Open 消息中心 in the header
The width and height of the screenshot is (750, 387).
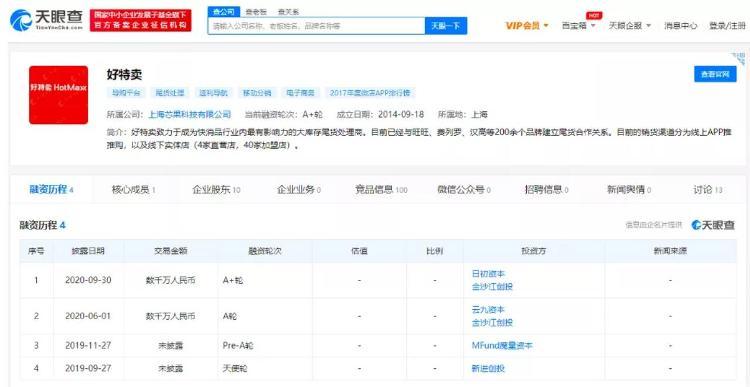pos(680,26)
